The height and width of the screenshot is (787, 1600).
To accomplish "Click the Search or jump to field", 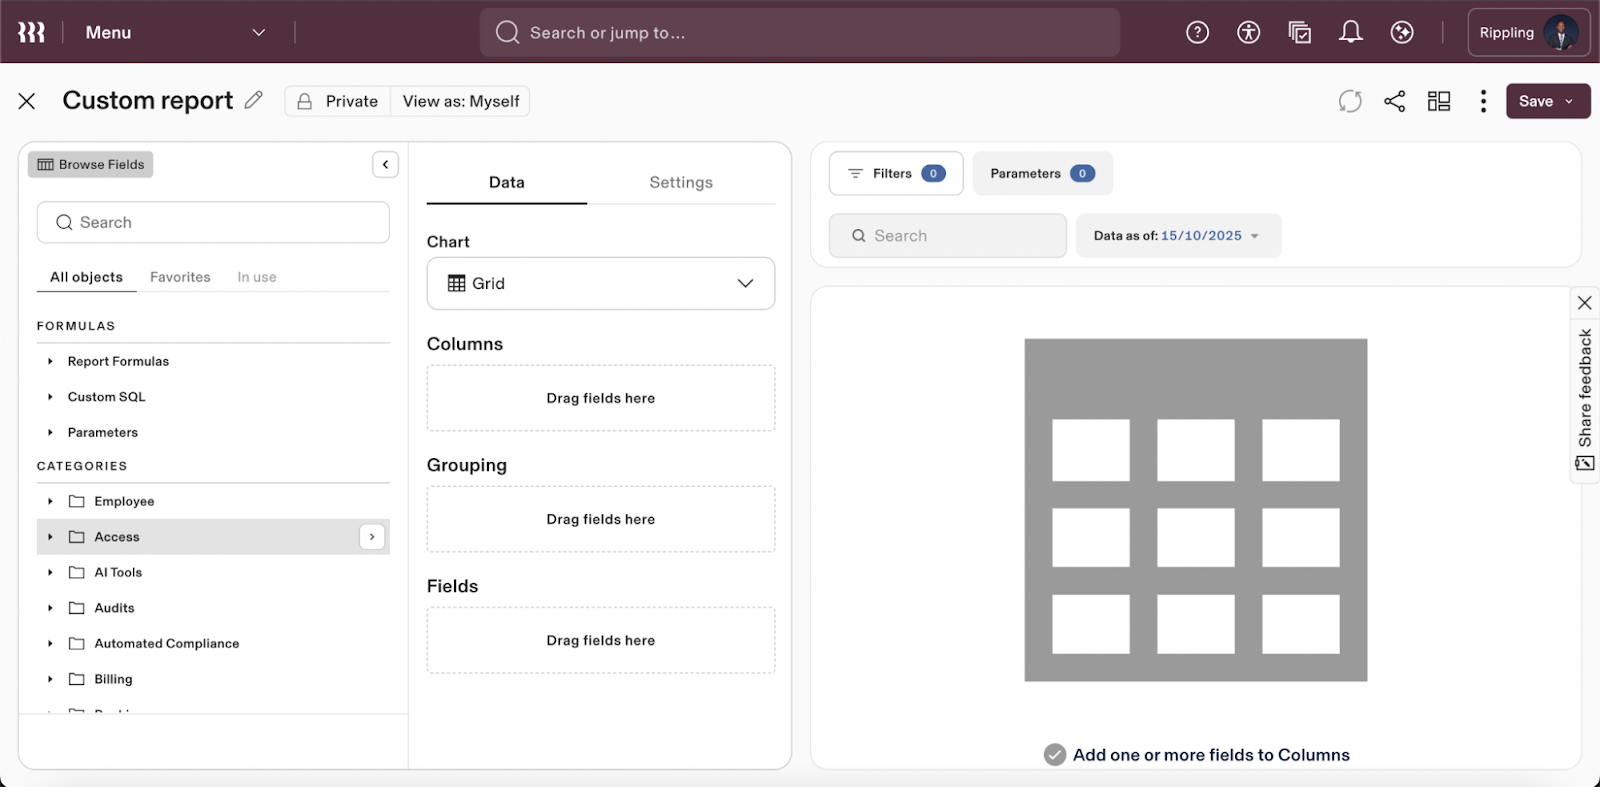I will click(800, 33).
